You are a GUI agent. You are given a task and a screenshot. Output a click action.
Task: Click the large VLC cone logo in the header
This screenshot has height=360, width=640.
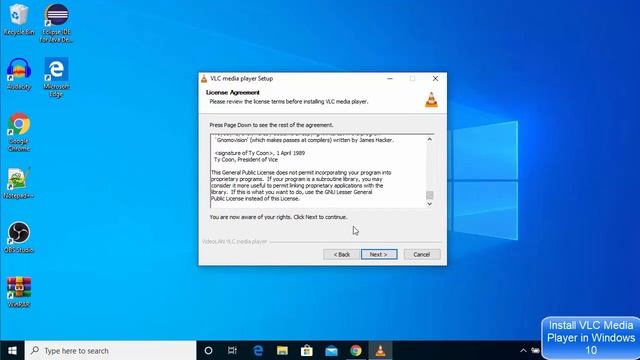(431, 100)
